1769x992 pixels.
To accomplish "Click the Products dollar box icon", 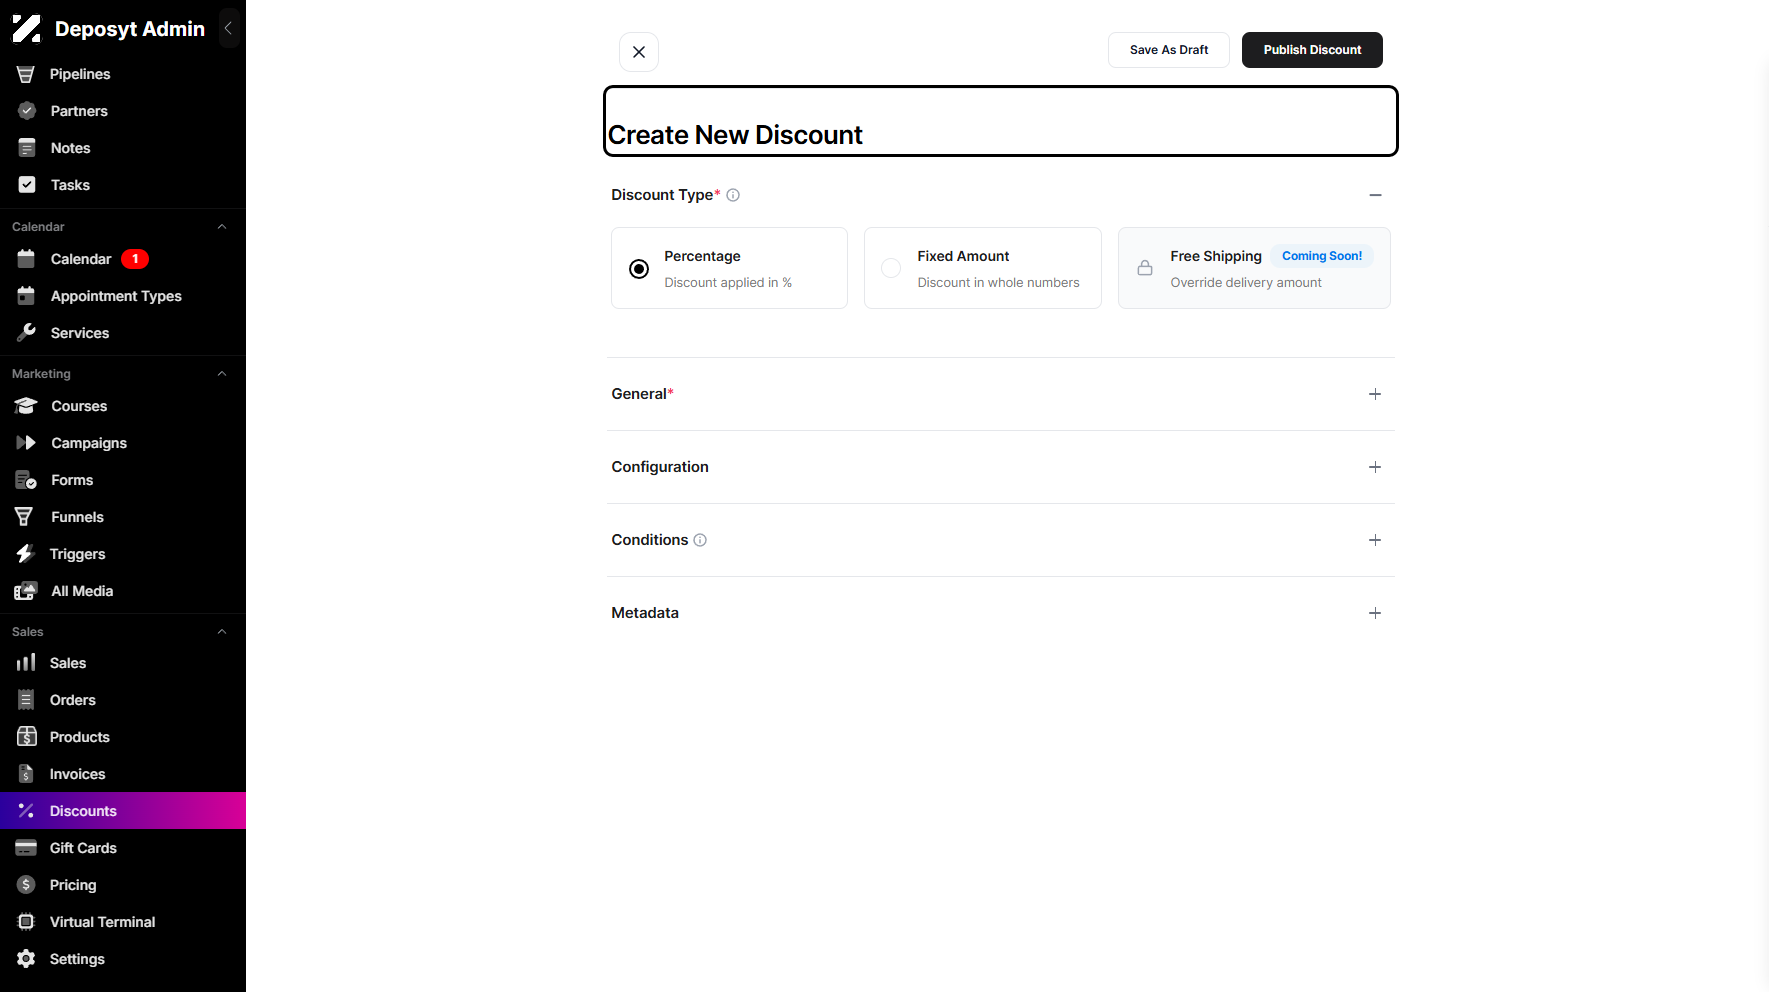I will [x=27, y=737].
